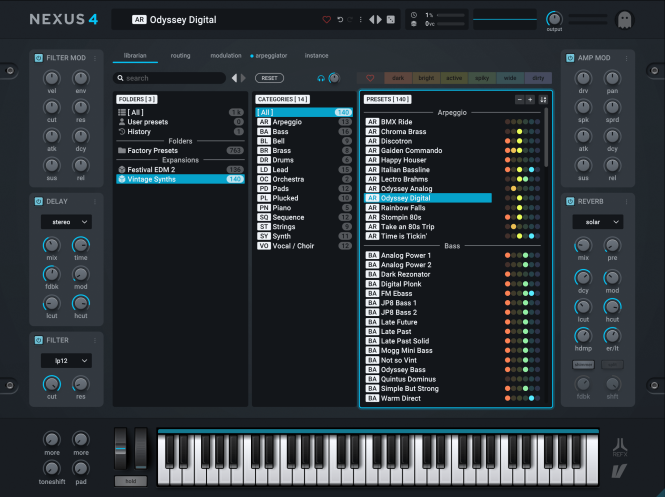Switch to the arpeggiator tab
Screen dimensions: 665x497
pos(271,56)
